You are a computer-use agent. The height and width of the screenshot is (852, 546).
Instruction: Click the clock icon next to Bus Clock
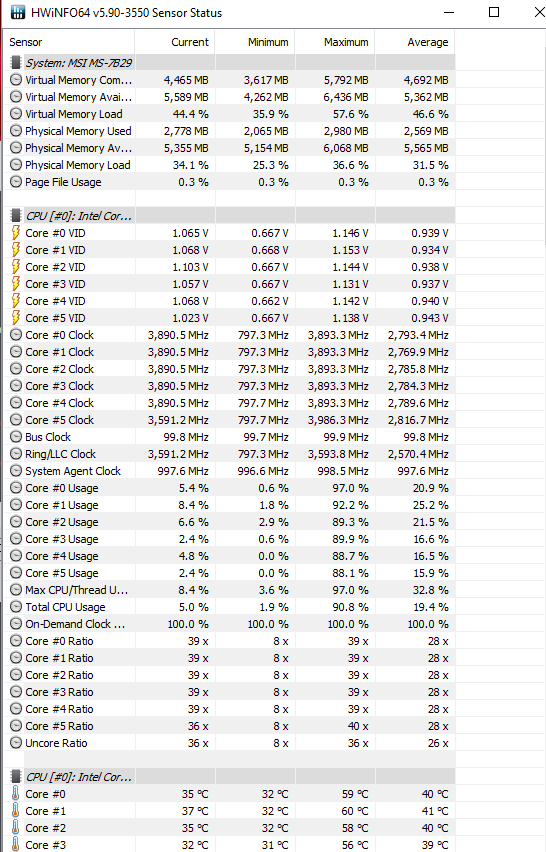tap(16, 437)
